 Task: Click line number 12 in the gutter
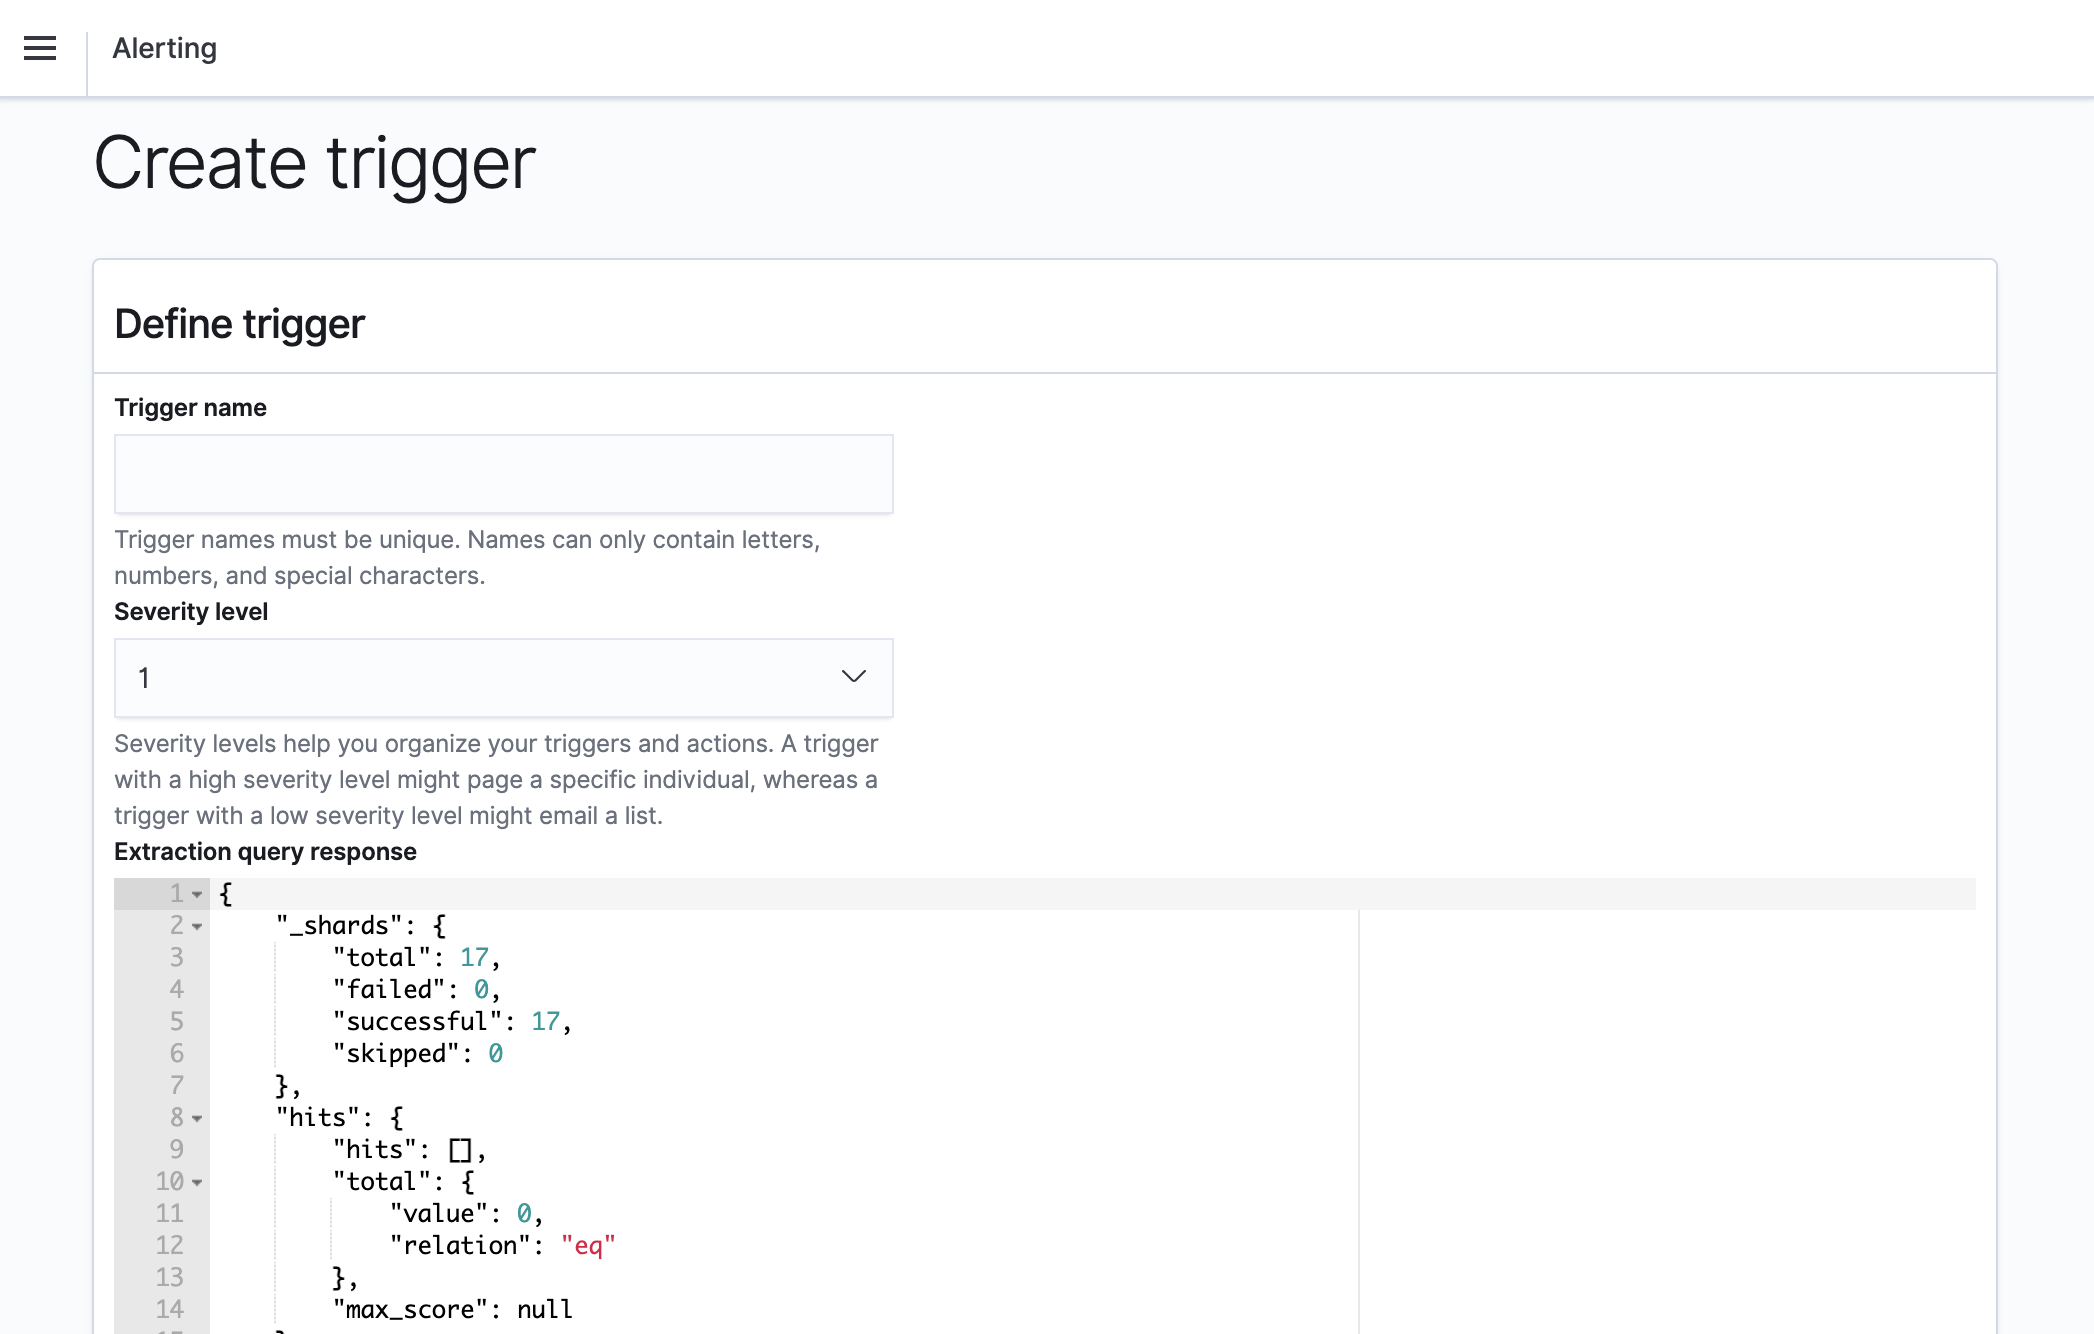(x=169, y=1246)
